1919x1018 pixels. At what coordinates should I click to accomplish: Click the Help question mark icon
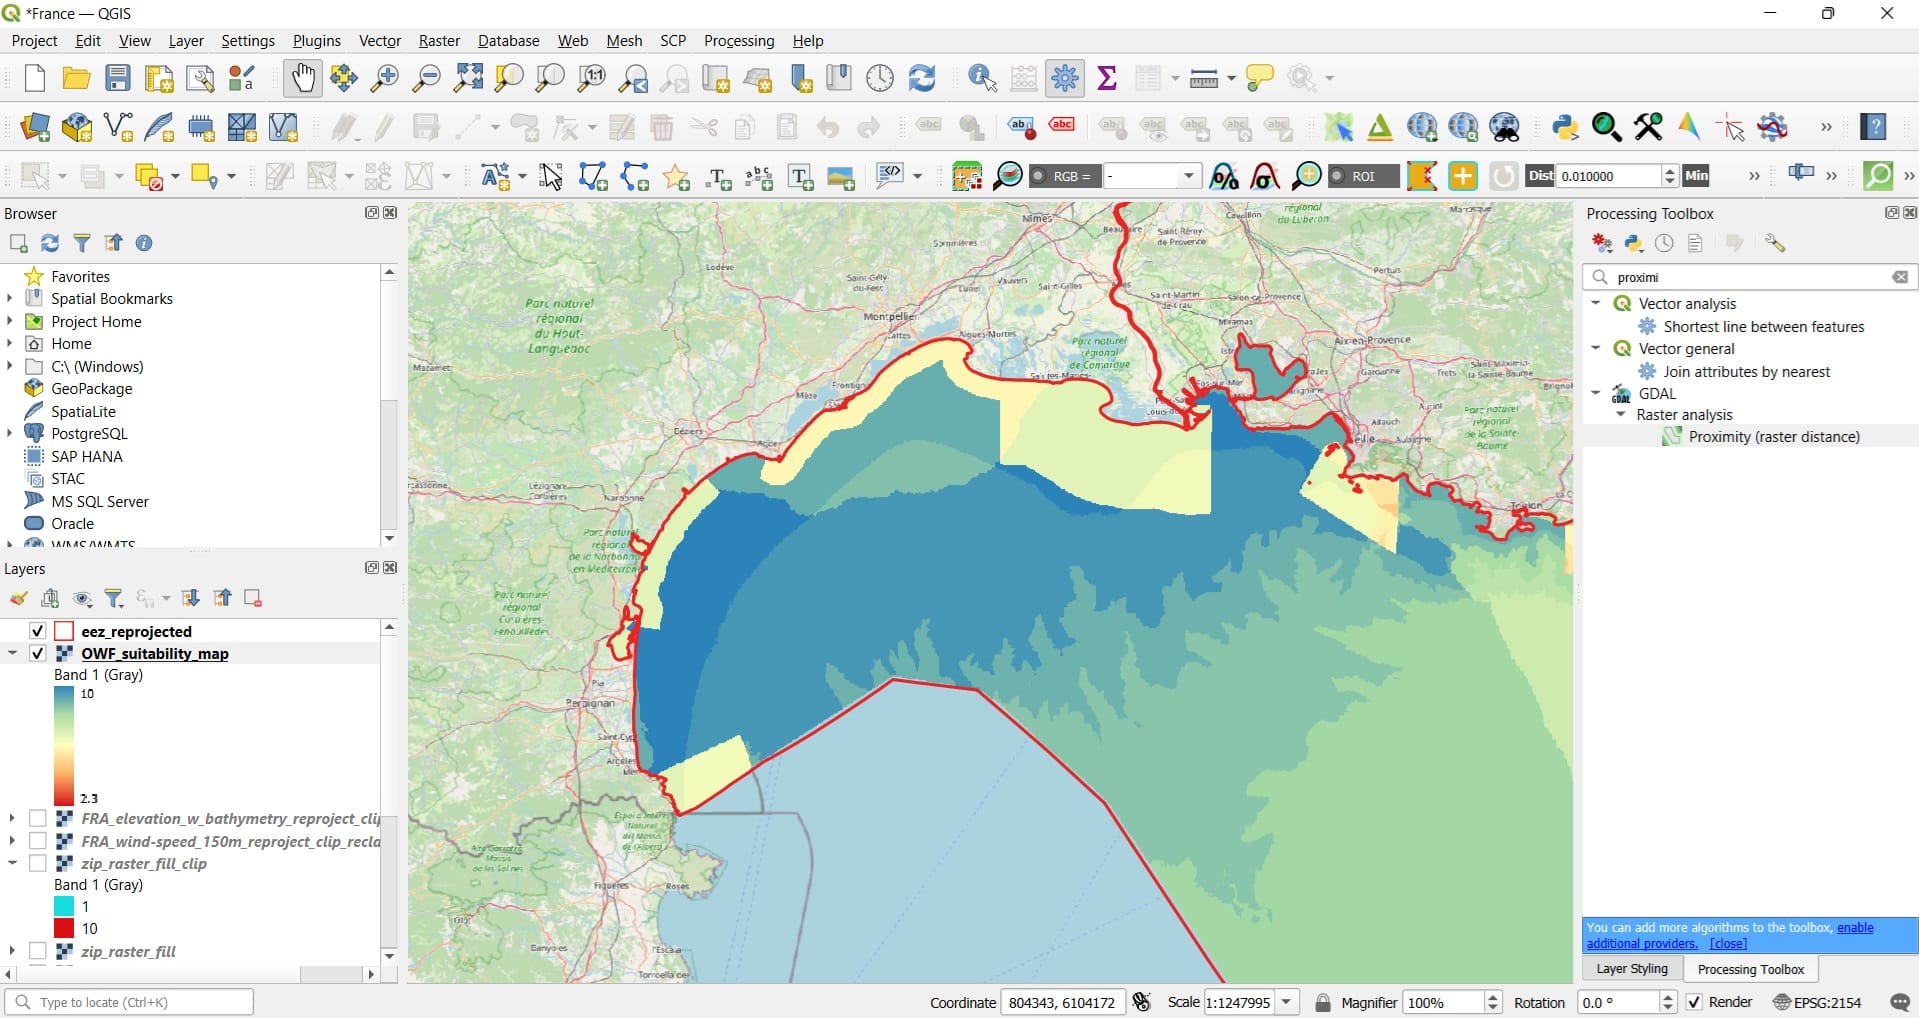point(1874,127)
